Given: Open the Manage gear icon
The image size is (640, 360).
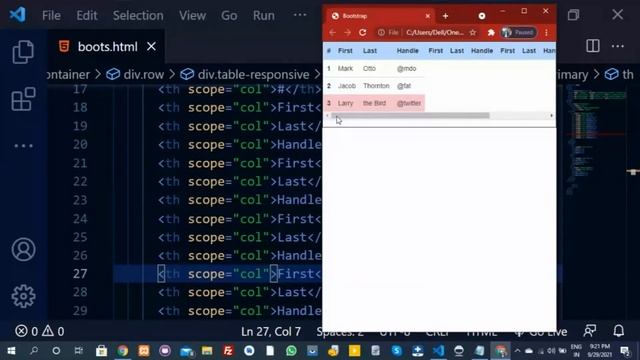Looking at the screenshot, I should click(23, 296).
